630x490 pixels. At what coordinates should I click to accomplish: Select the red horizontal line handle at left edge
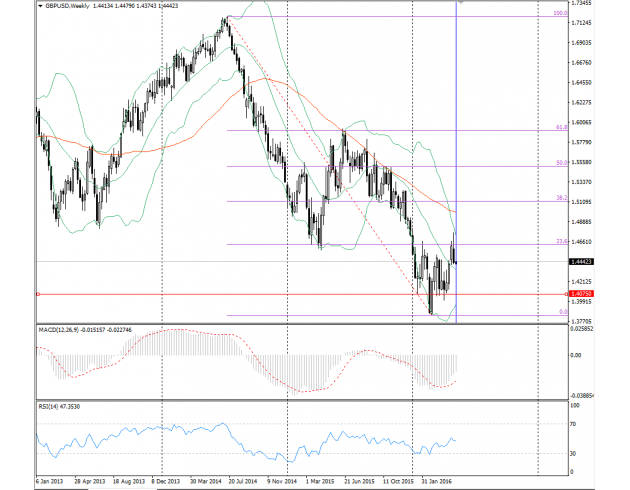point(37,294)
